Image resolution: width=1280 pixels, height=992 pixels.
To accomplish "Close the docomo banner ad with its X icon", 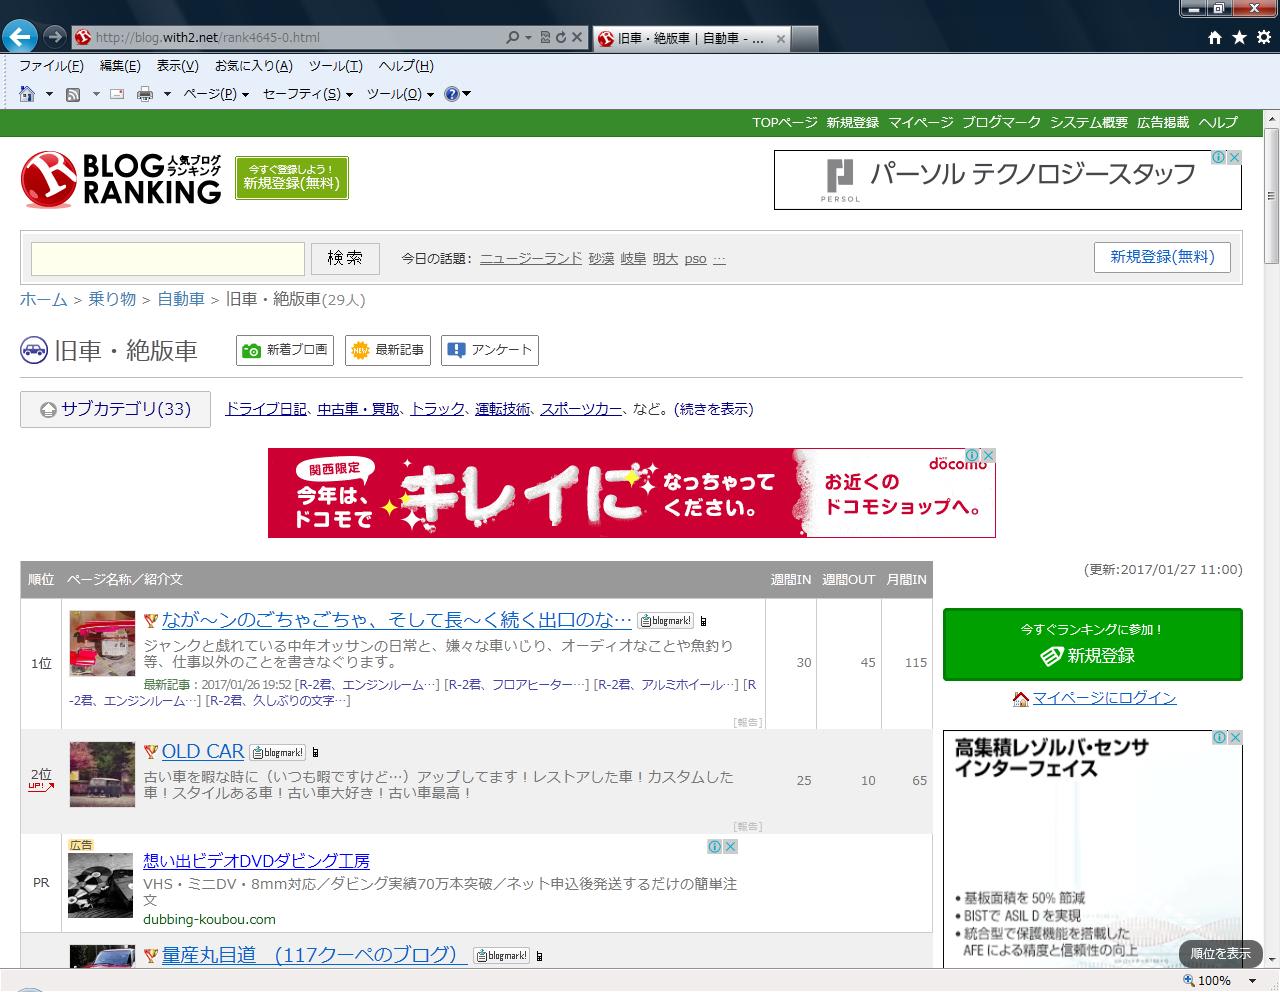I will [x=988, y=456].
